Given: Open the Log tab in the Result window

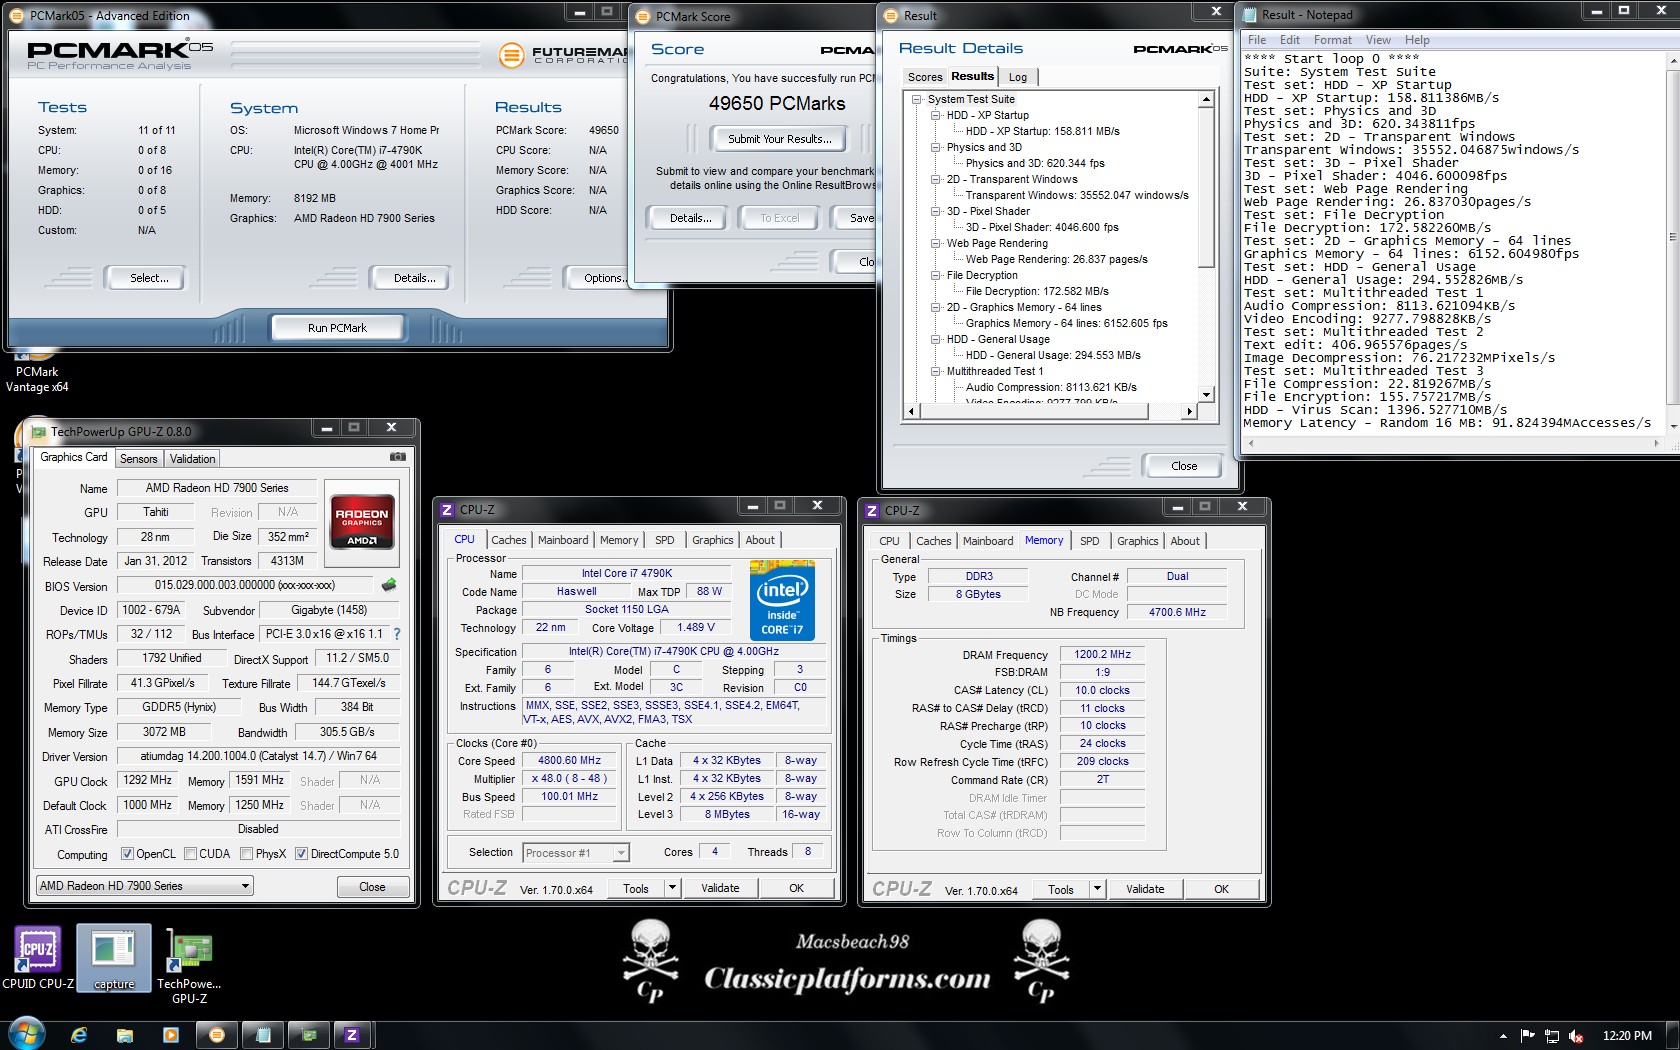Looking at the screenshot, I should [x=1018, y=77].
